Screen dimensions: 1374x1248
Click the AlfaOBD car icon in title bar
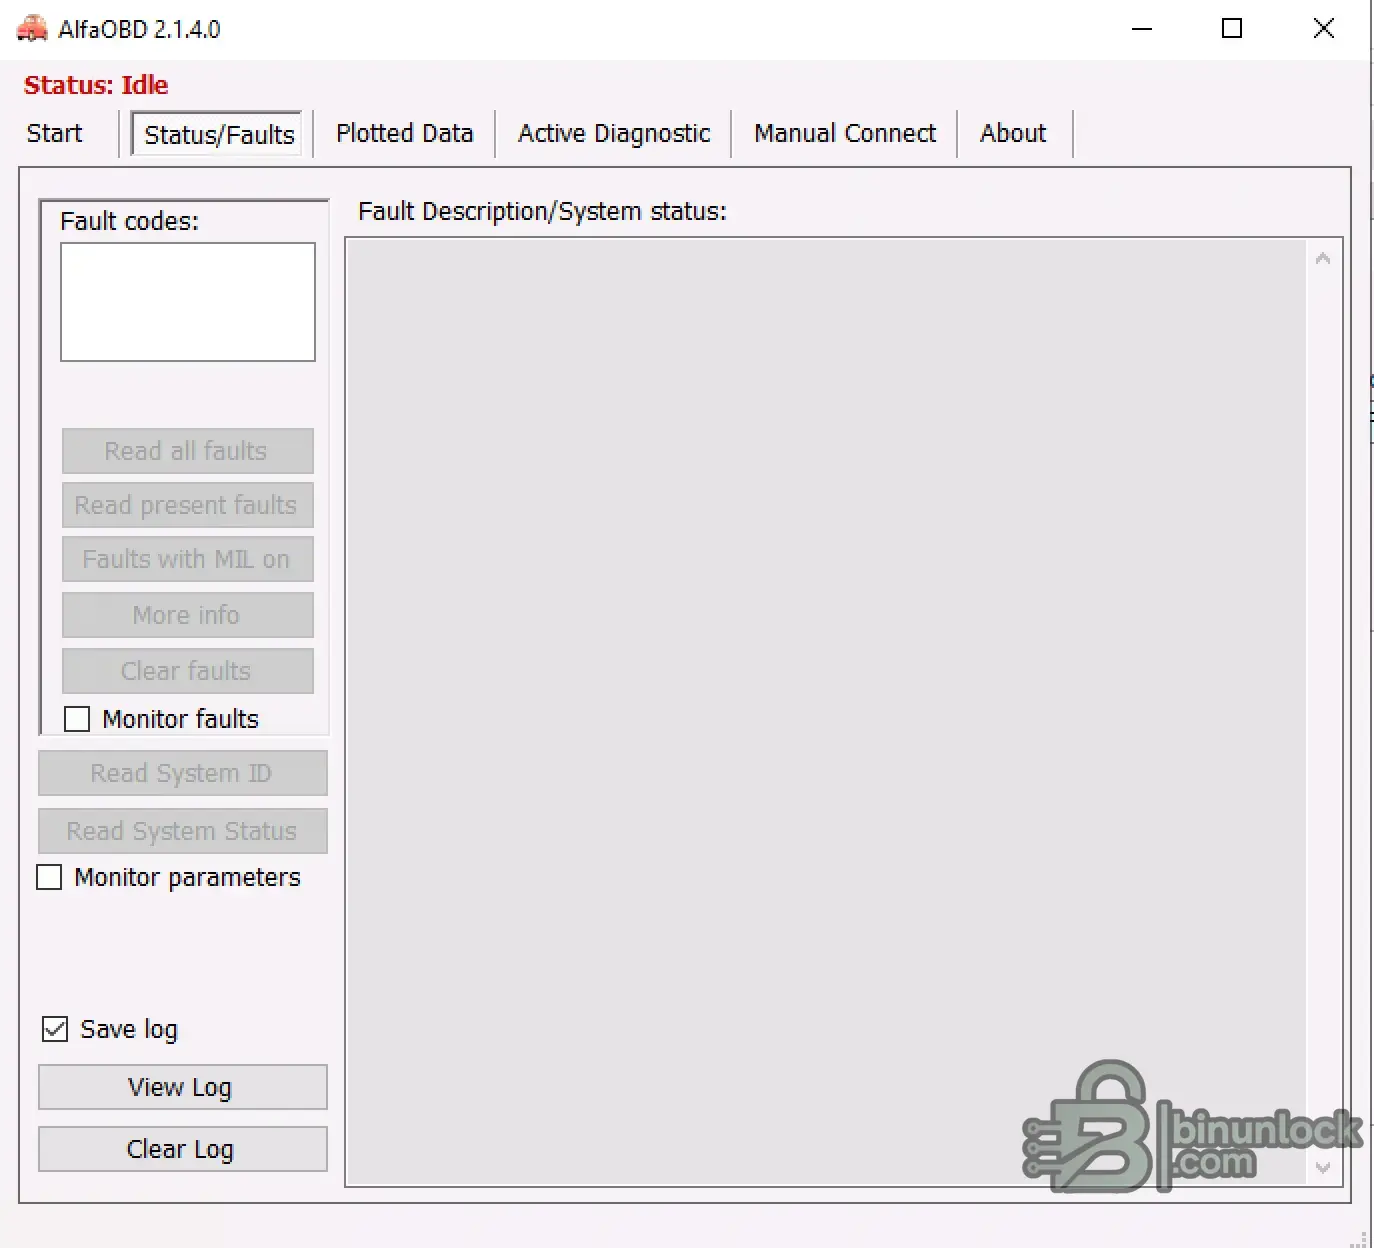pos(32,29)
